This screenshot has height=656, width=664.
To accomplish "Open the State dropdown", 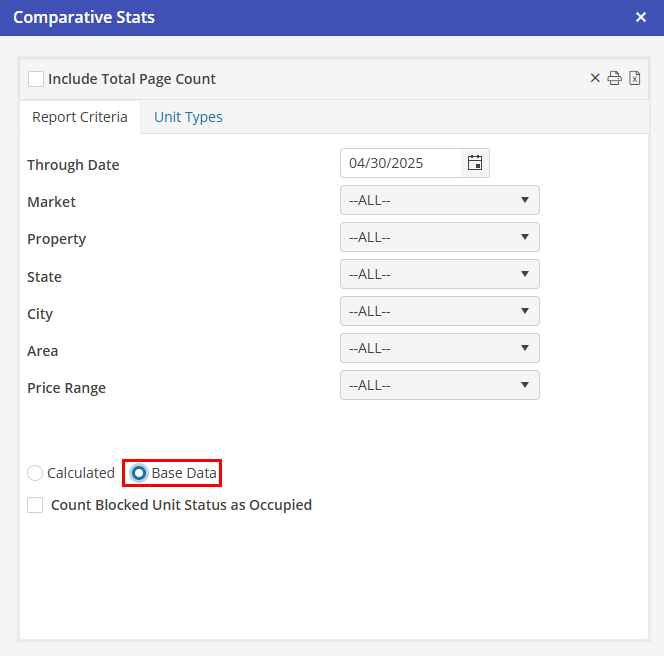I will pyautogui.click(x=439, y=274).
